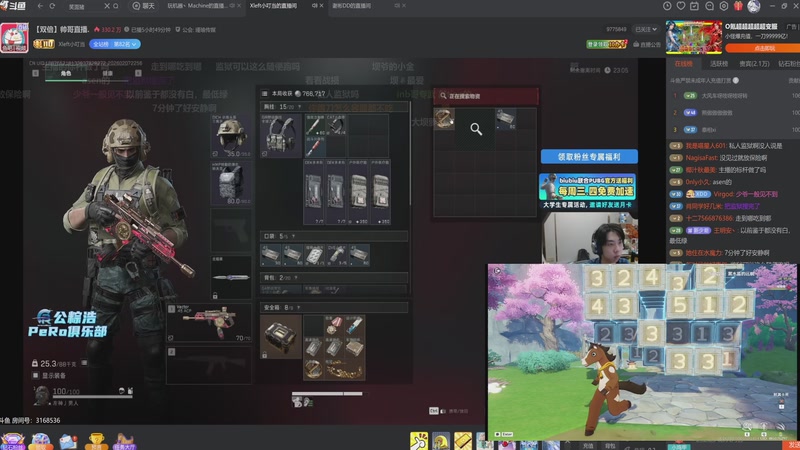Open messages speech bubble icon

click(x=709, y=6)
